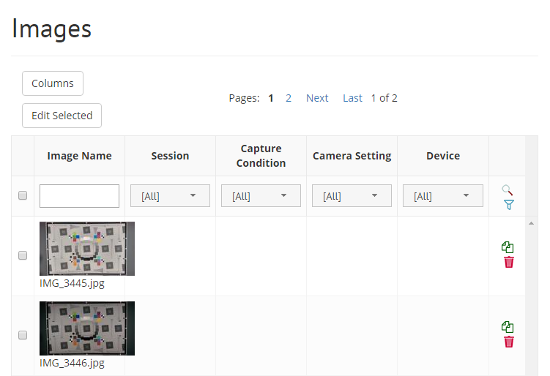550x376 pixels.
Task: Click the Columns button
Action: coord(53,83)
